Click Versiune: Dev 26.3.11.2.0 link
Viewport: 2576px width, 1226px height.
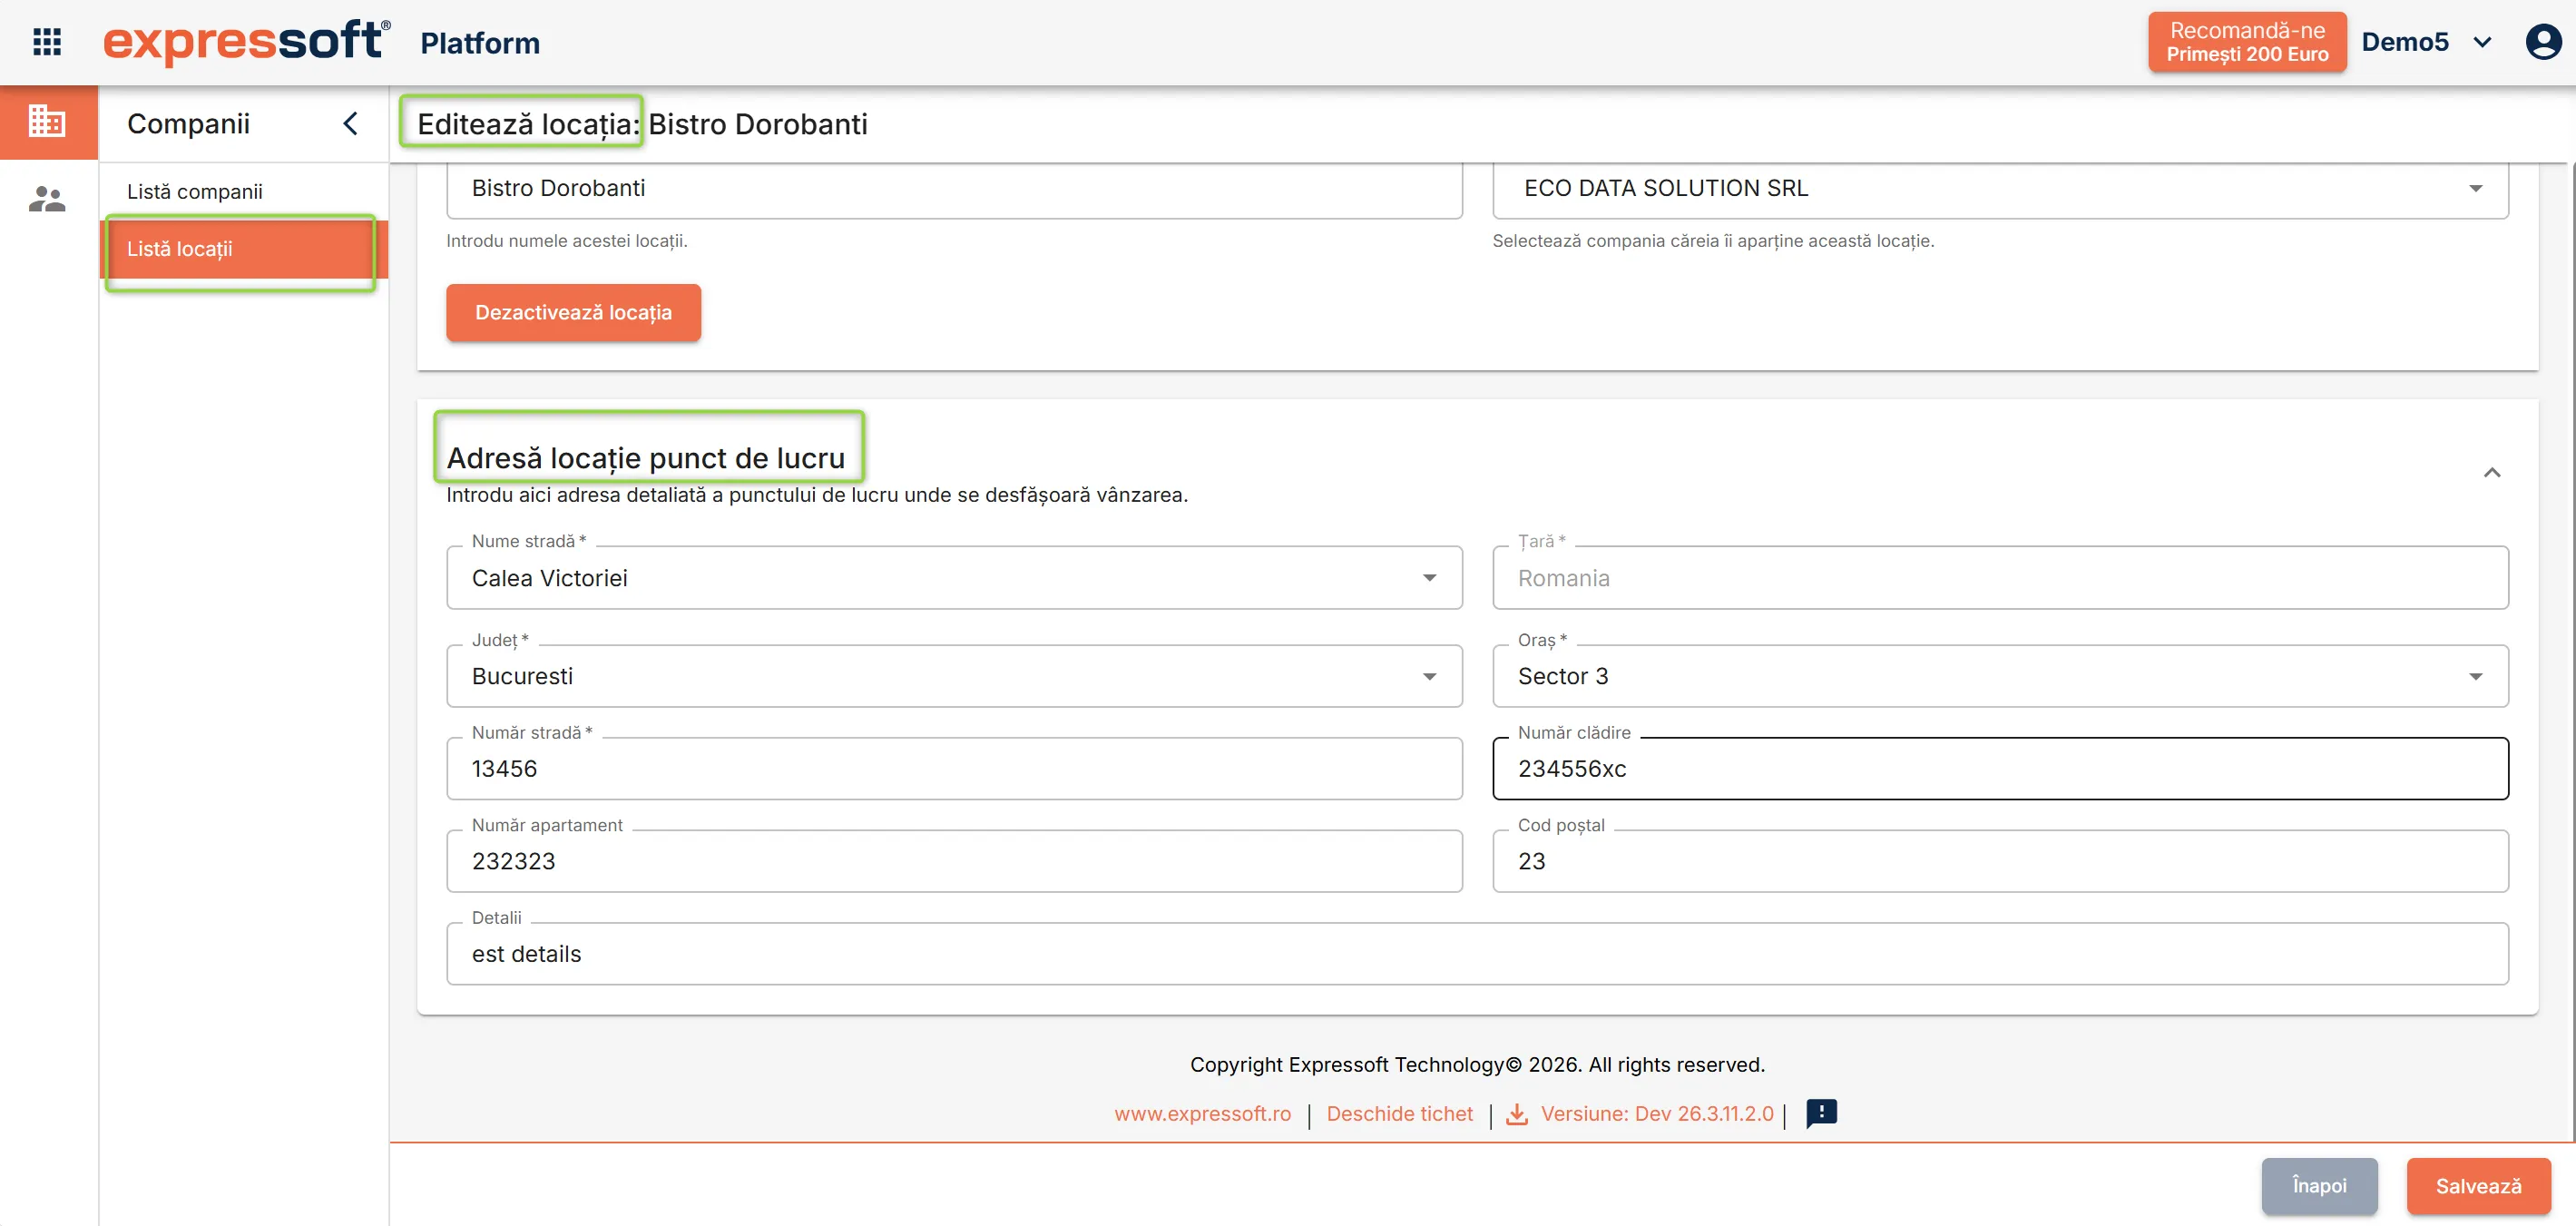(x=1657, y=1114)
